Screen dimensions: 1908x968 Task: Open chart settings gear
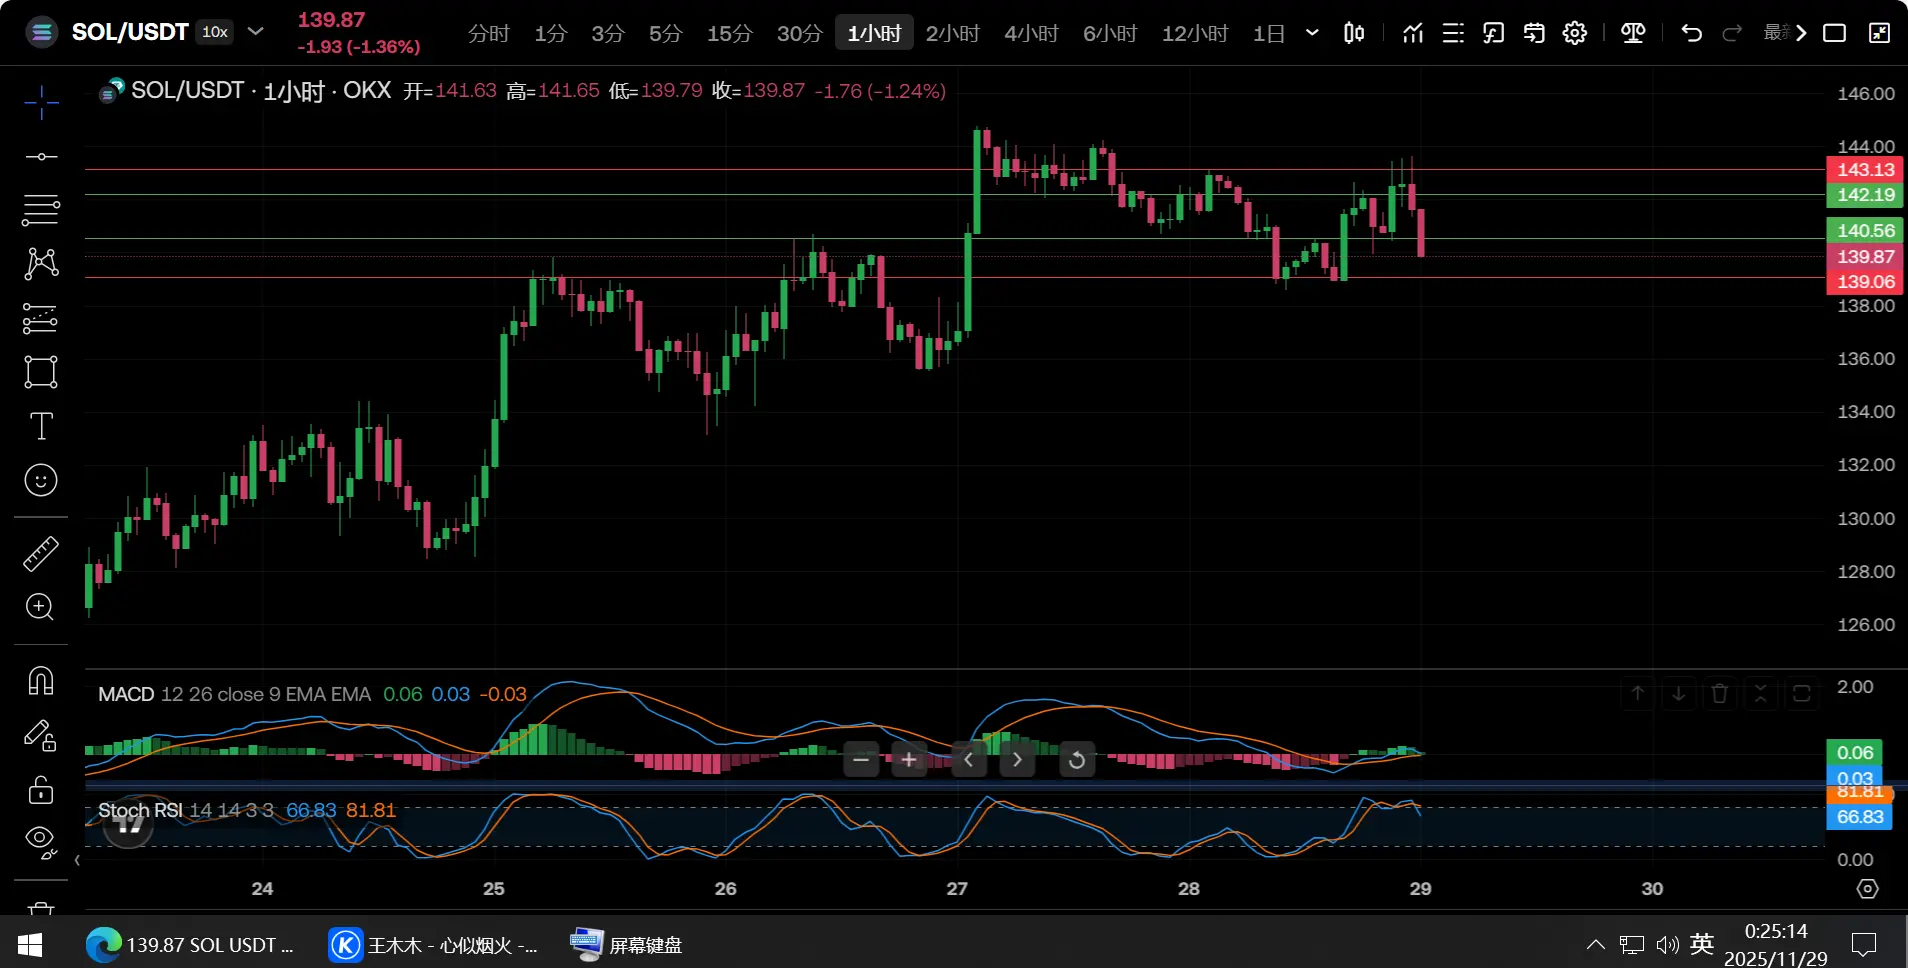pos(1575,33)
